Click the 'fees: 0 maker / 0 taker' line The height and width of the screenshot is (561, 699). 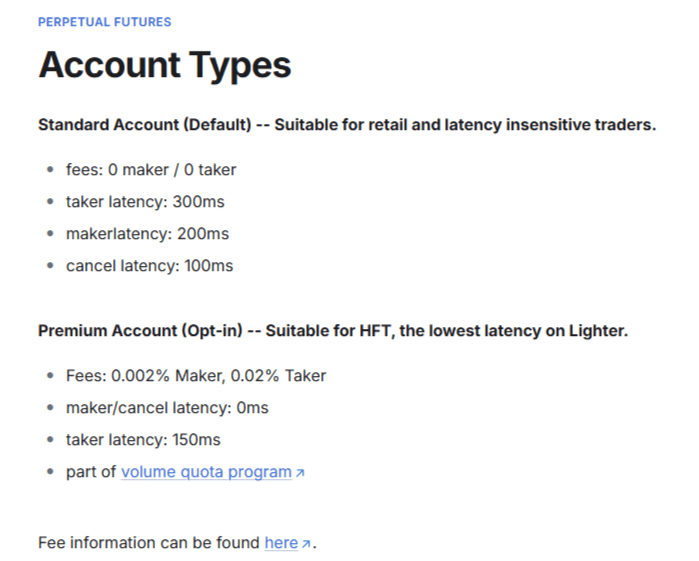(x=151, y=170)
